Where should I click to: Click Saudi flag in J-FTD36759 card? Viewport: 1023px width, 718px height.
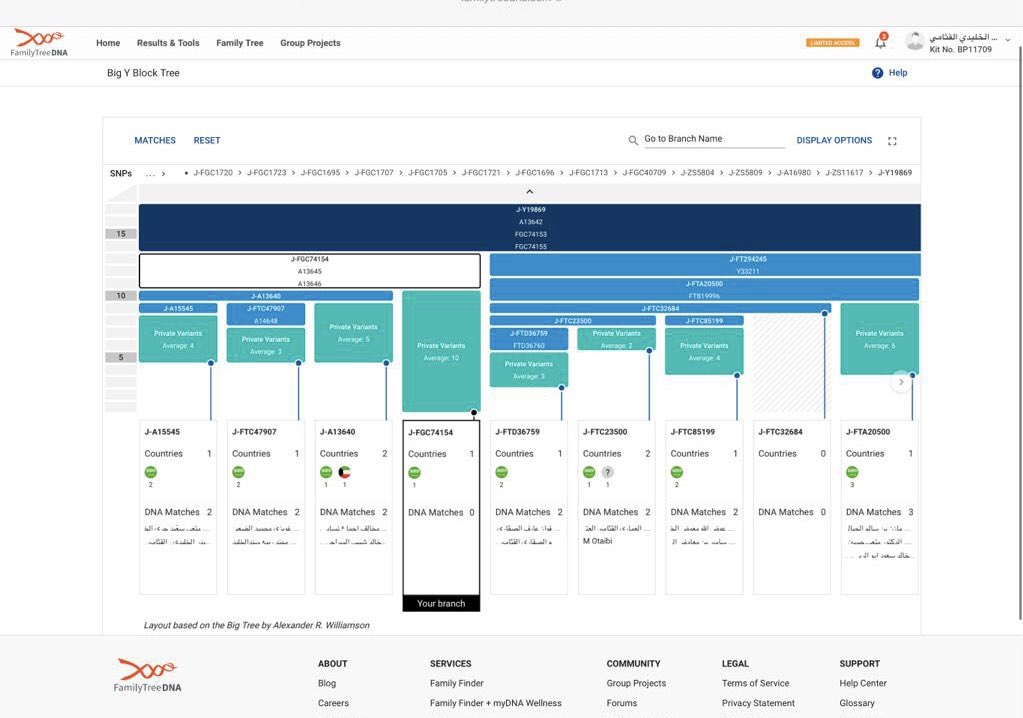coord(501,472)
